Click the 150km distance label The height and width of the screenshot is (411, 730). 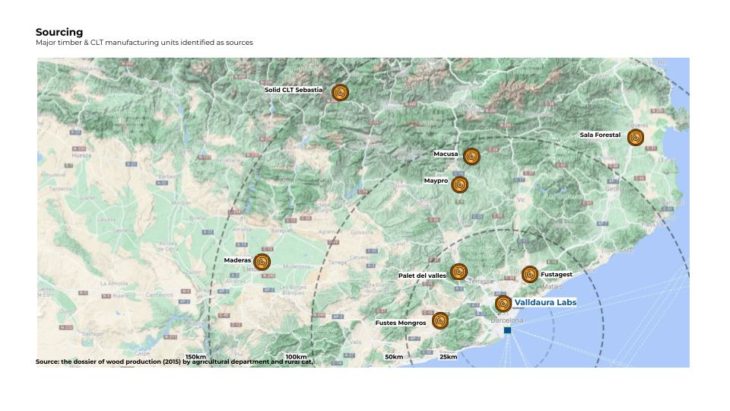[x=196, y=357]
